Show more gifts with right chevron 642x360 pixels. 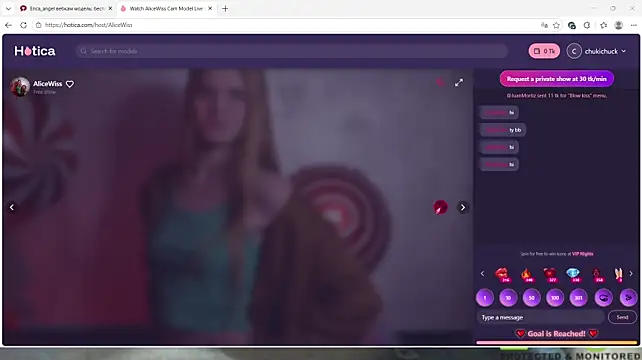(x=631, y=273)
